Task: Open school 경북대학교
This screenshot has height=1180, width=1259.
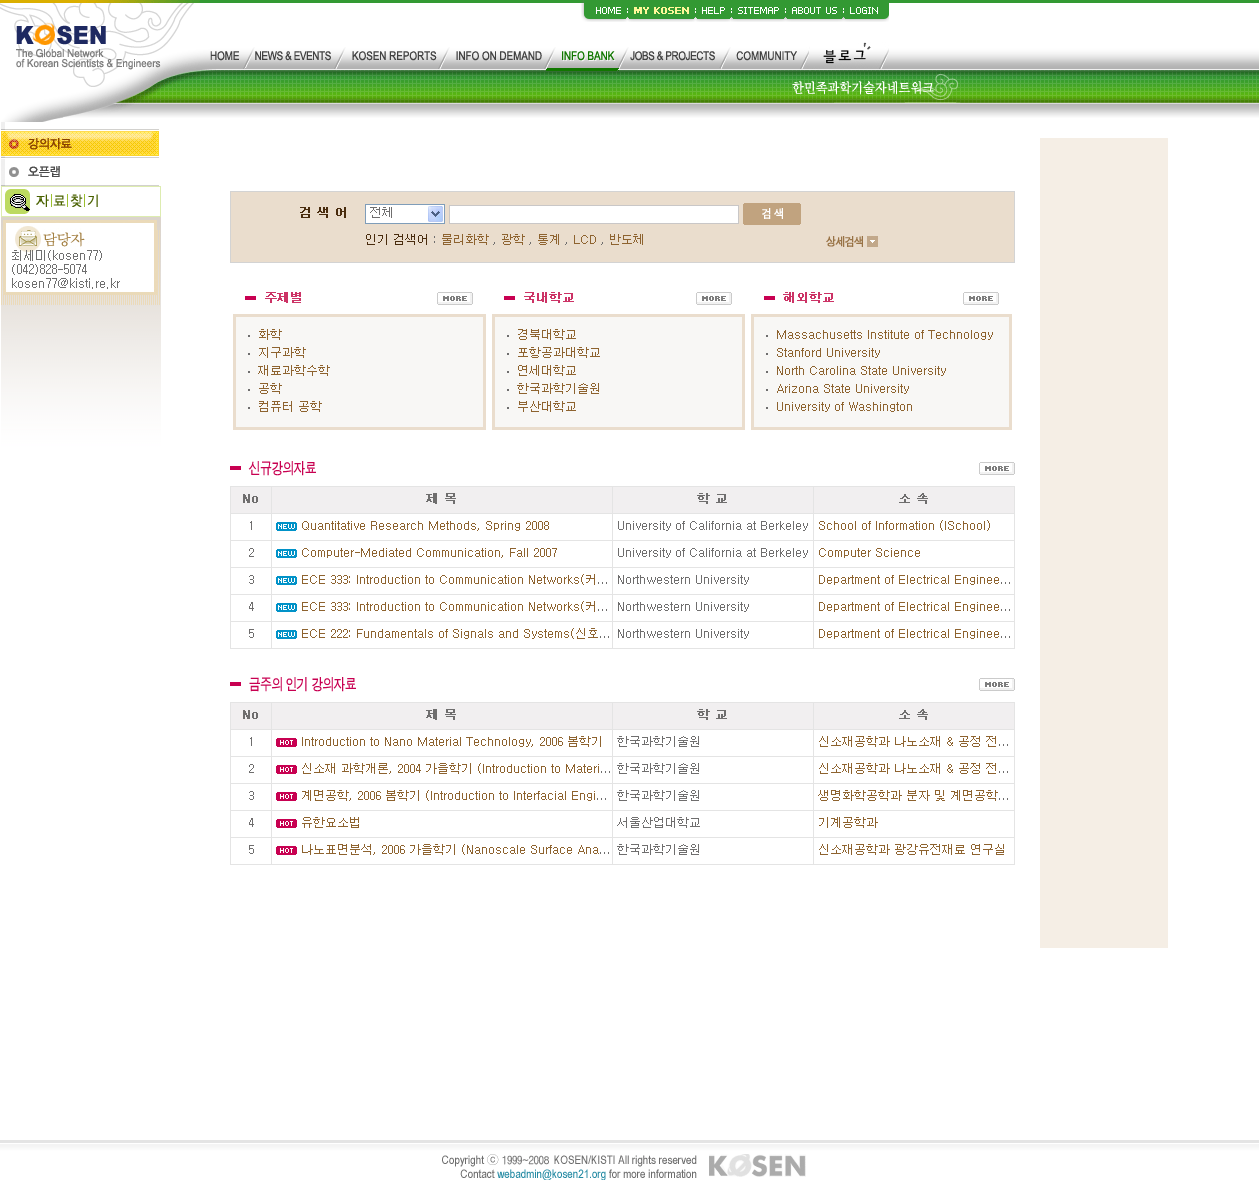Action: (547, 334)
